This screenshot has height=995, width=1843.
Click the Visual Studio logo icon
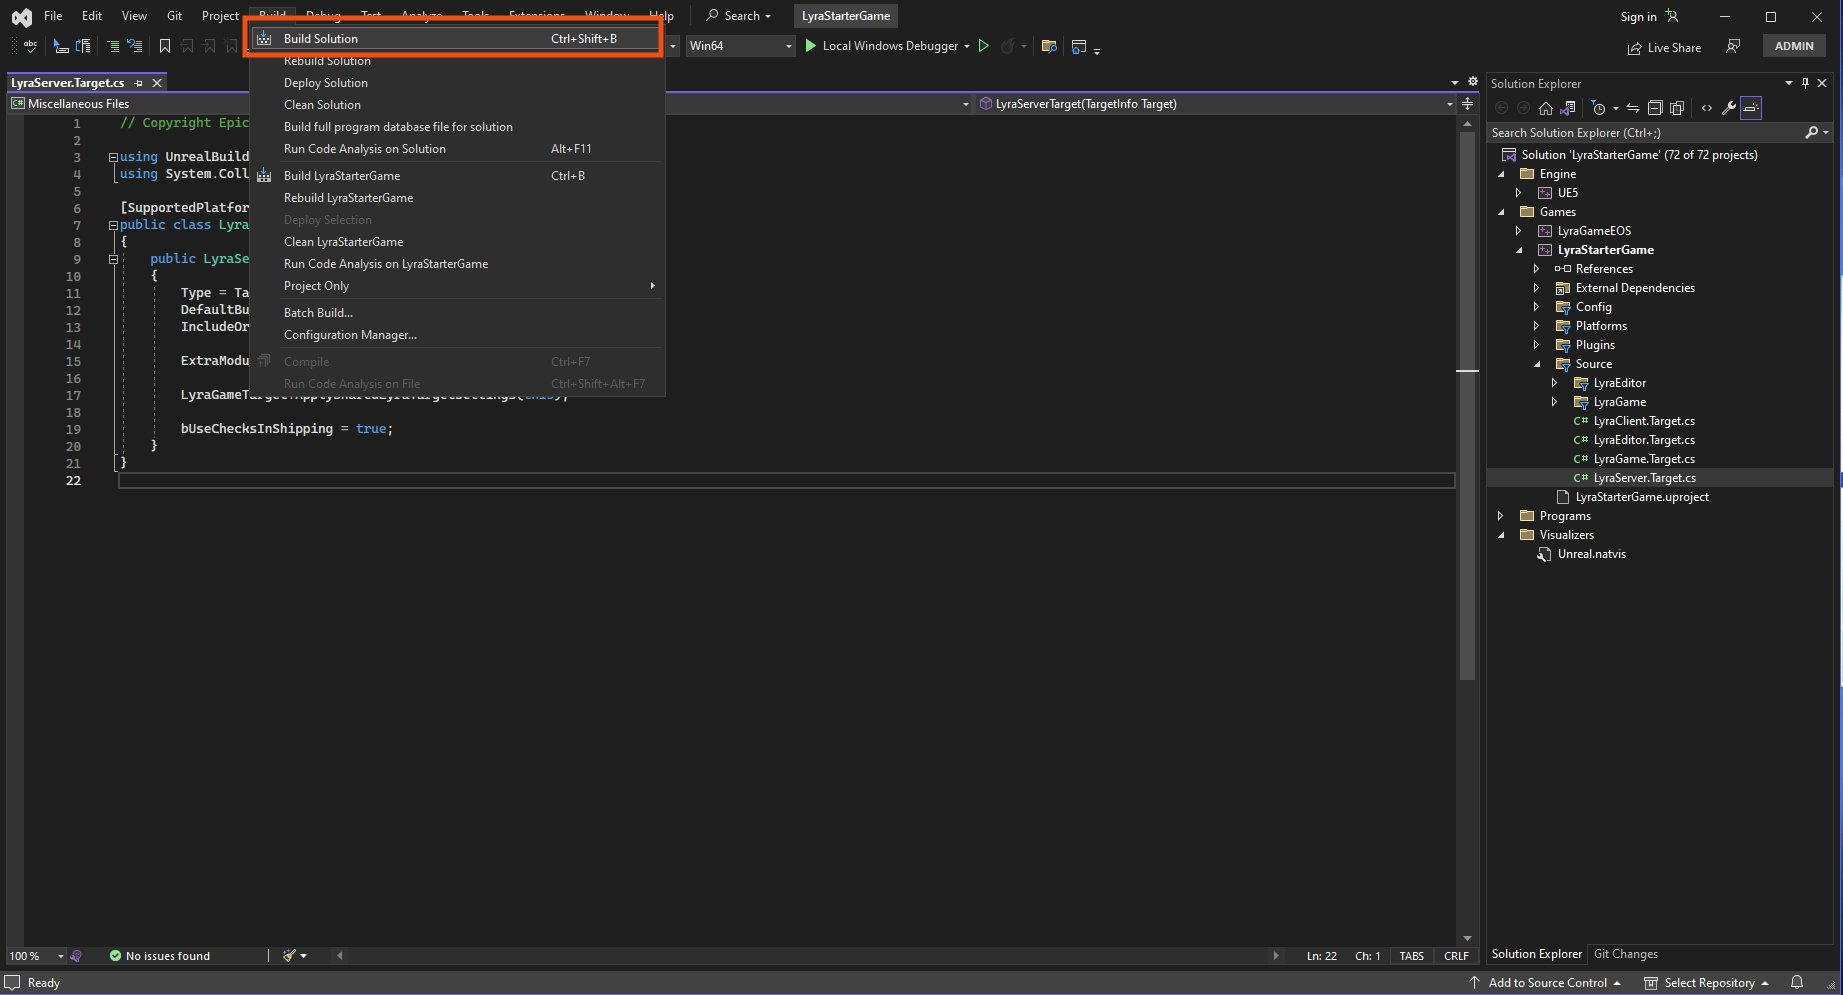pyautogui.click(x=21, y=17)
